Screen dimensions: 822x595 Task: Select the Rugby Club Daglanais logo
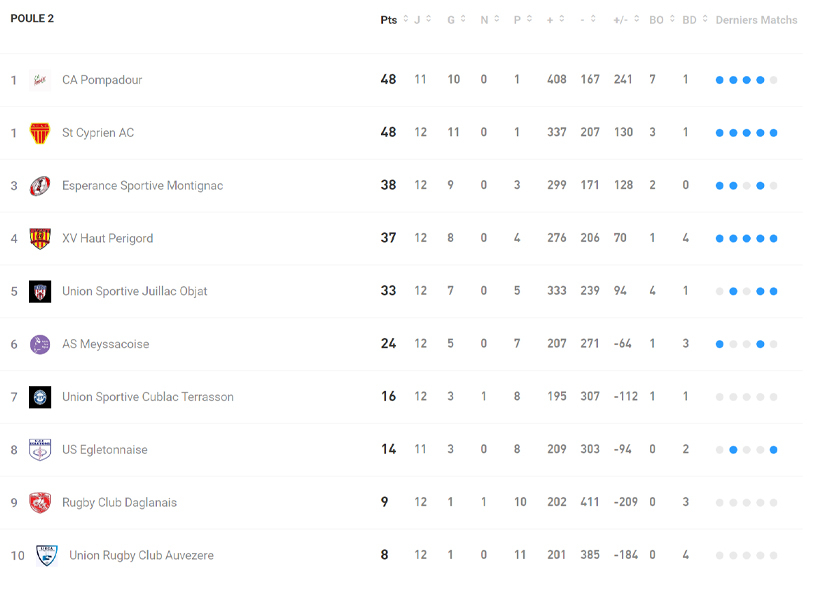pos(40,503)
